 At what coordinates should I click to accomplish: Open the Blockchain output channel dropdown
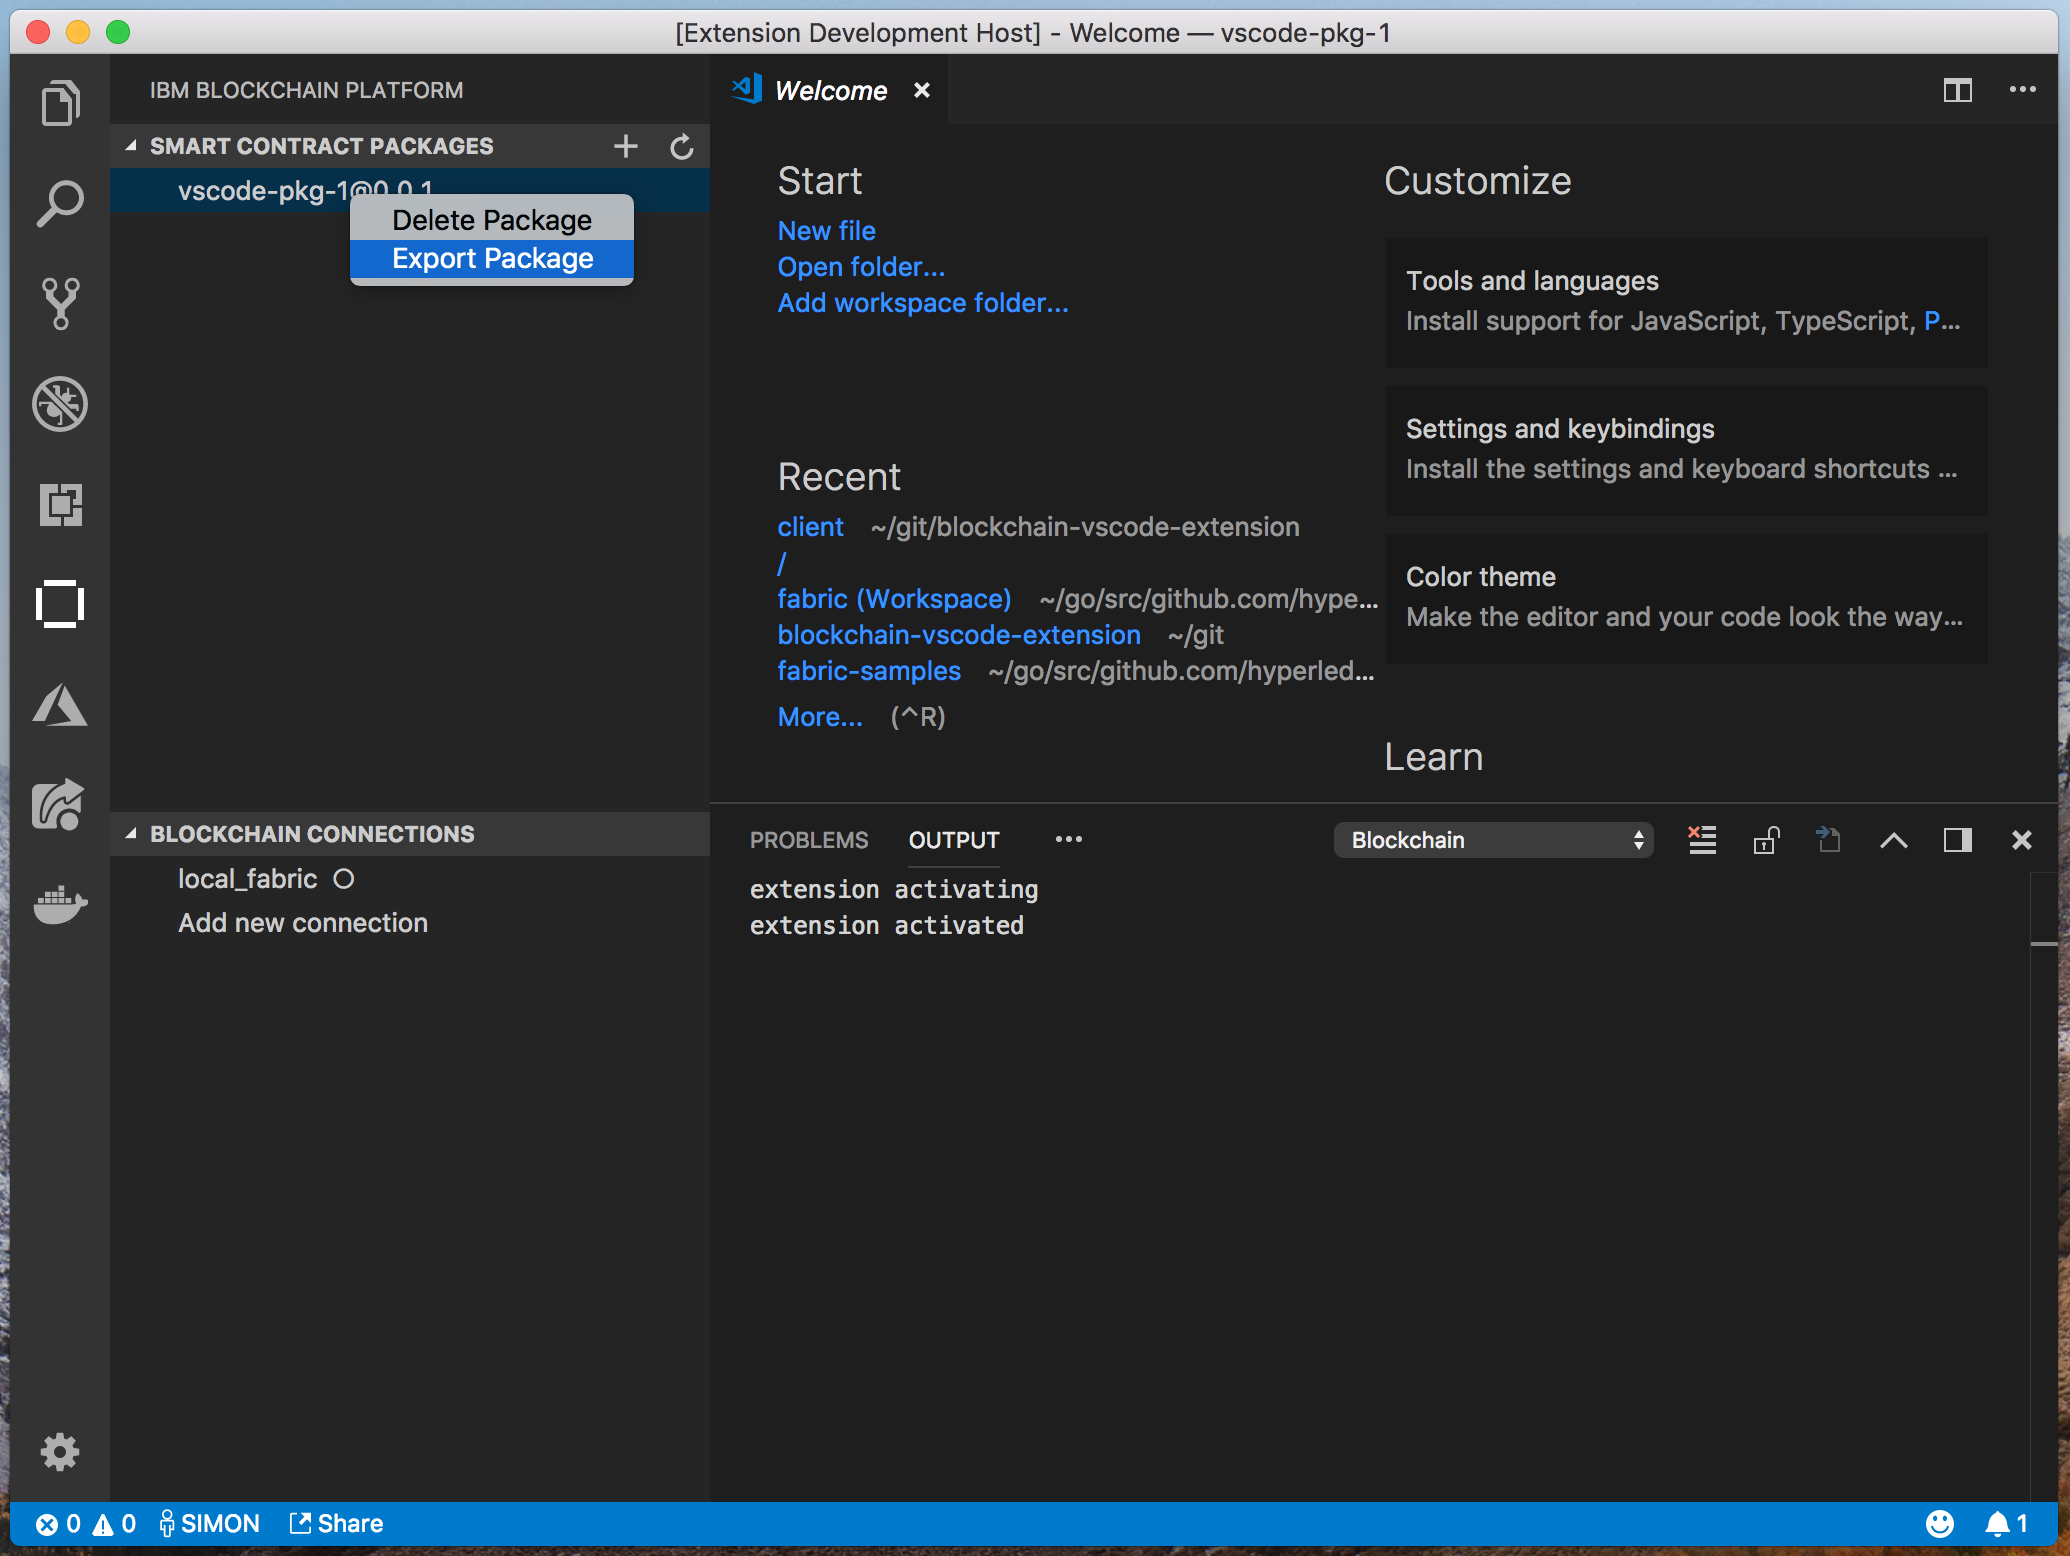point(1493,840)
